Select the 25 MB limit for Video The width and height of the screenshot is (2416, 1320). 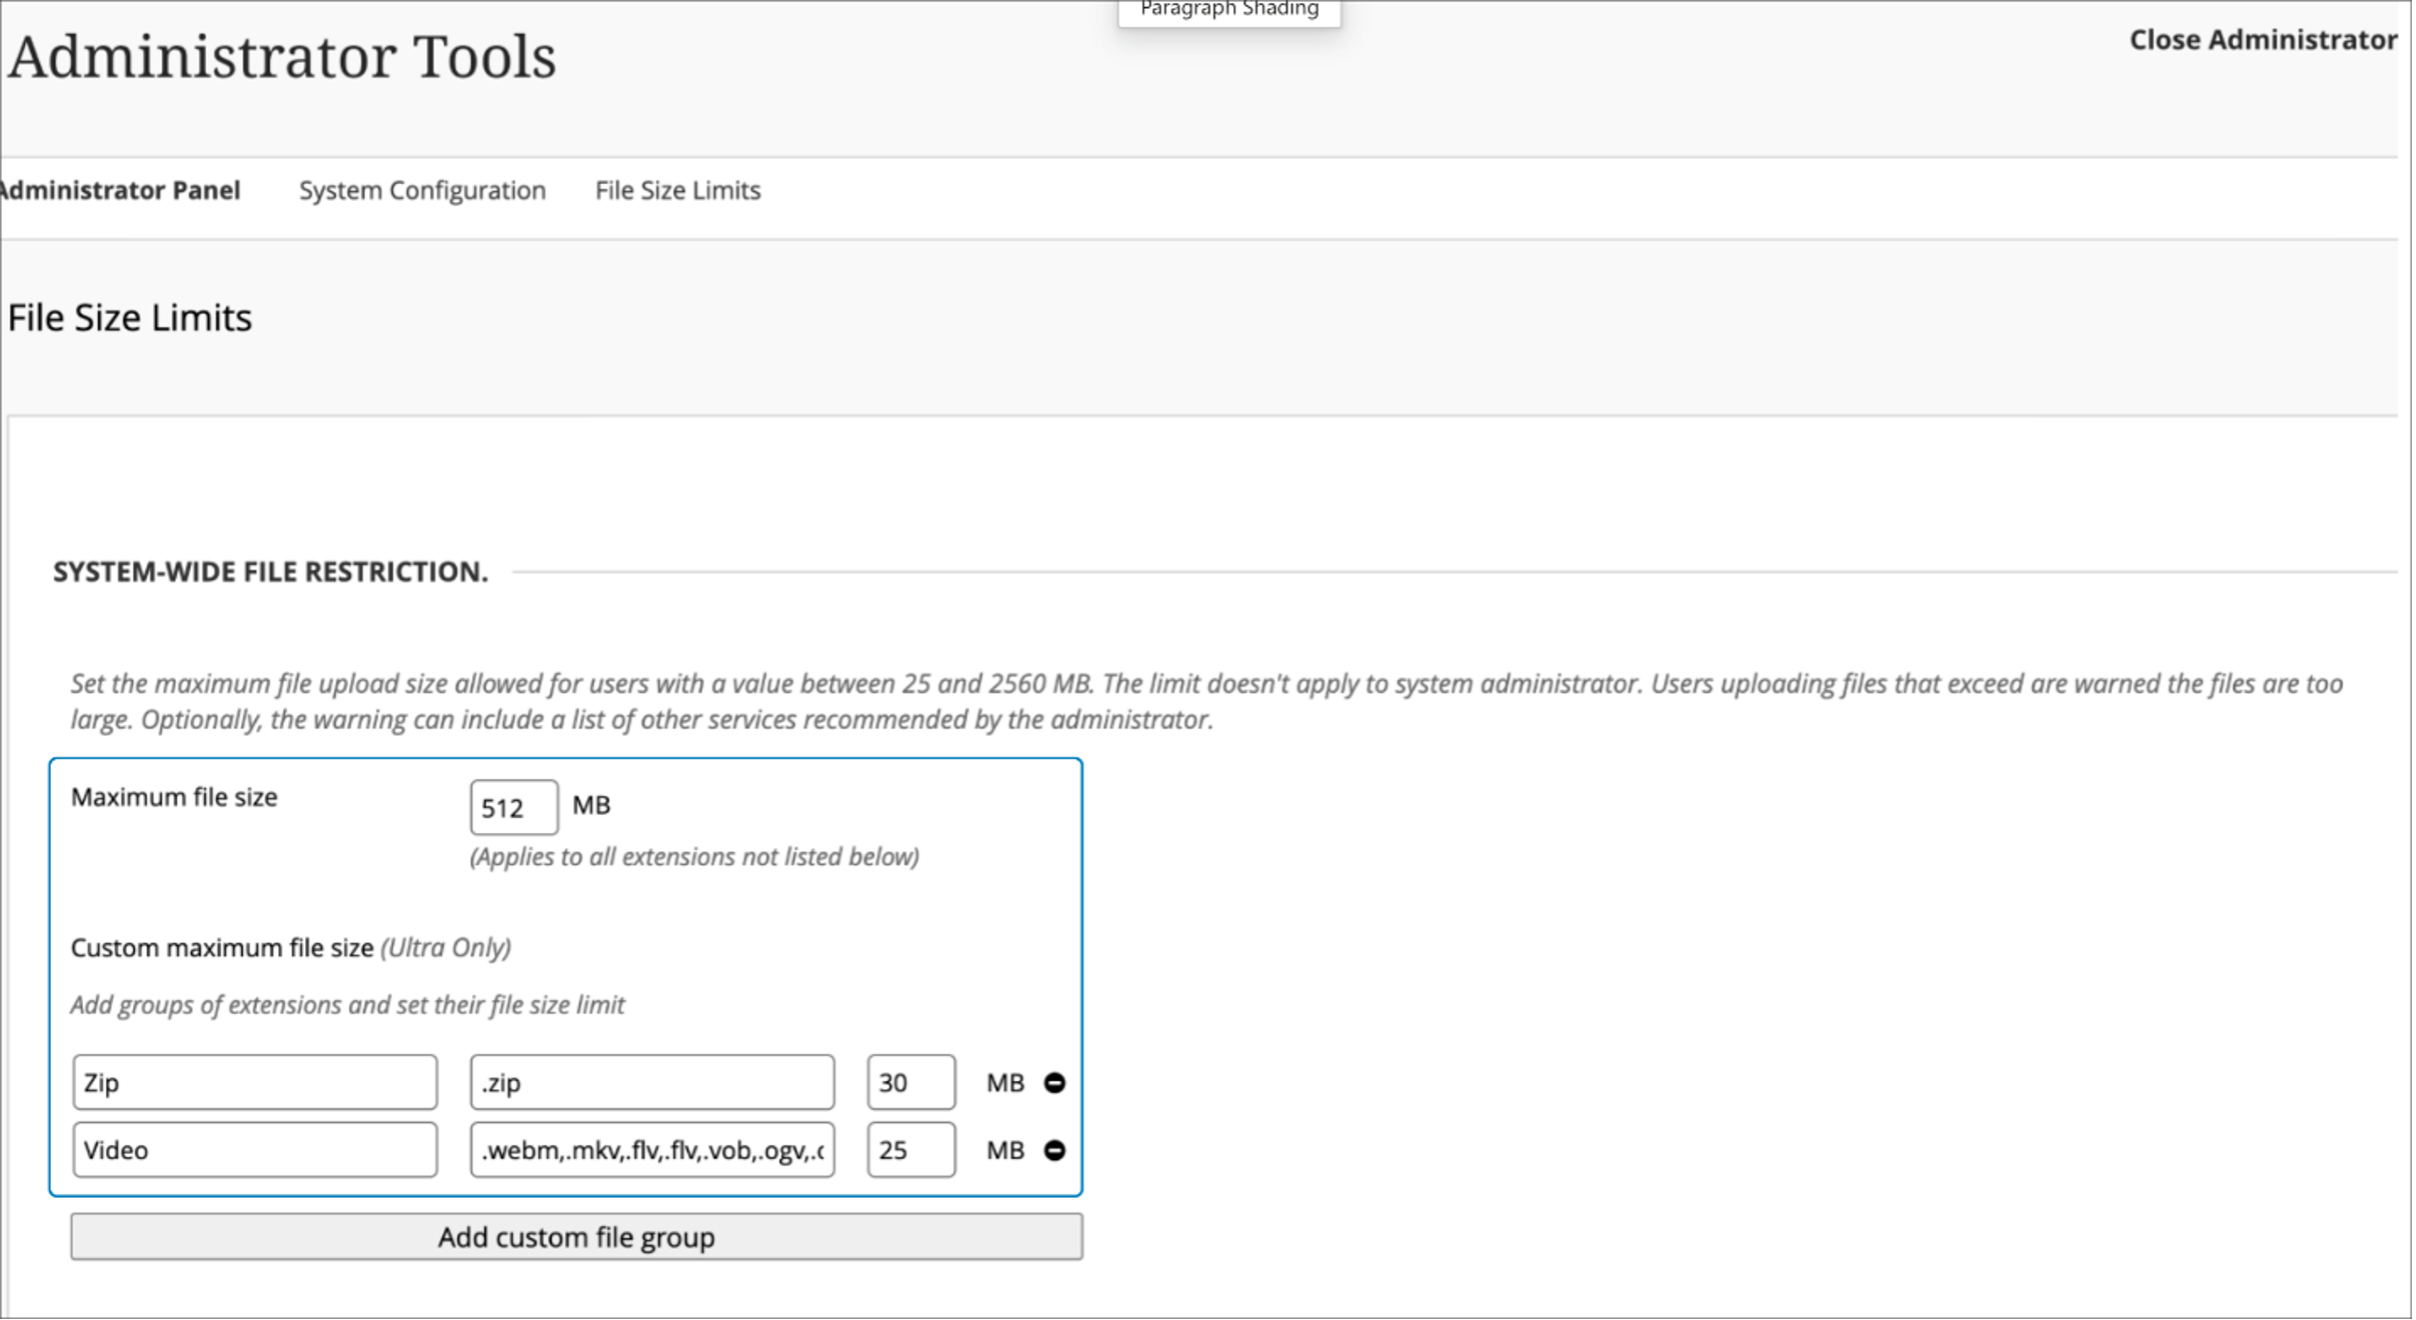point(909,1150)
